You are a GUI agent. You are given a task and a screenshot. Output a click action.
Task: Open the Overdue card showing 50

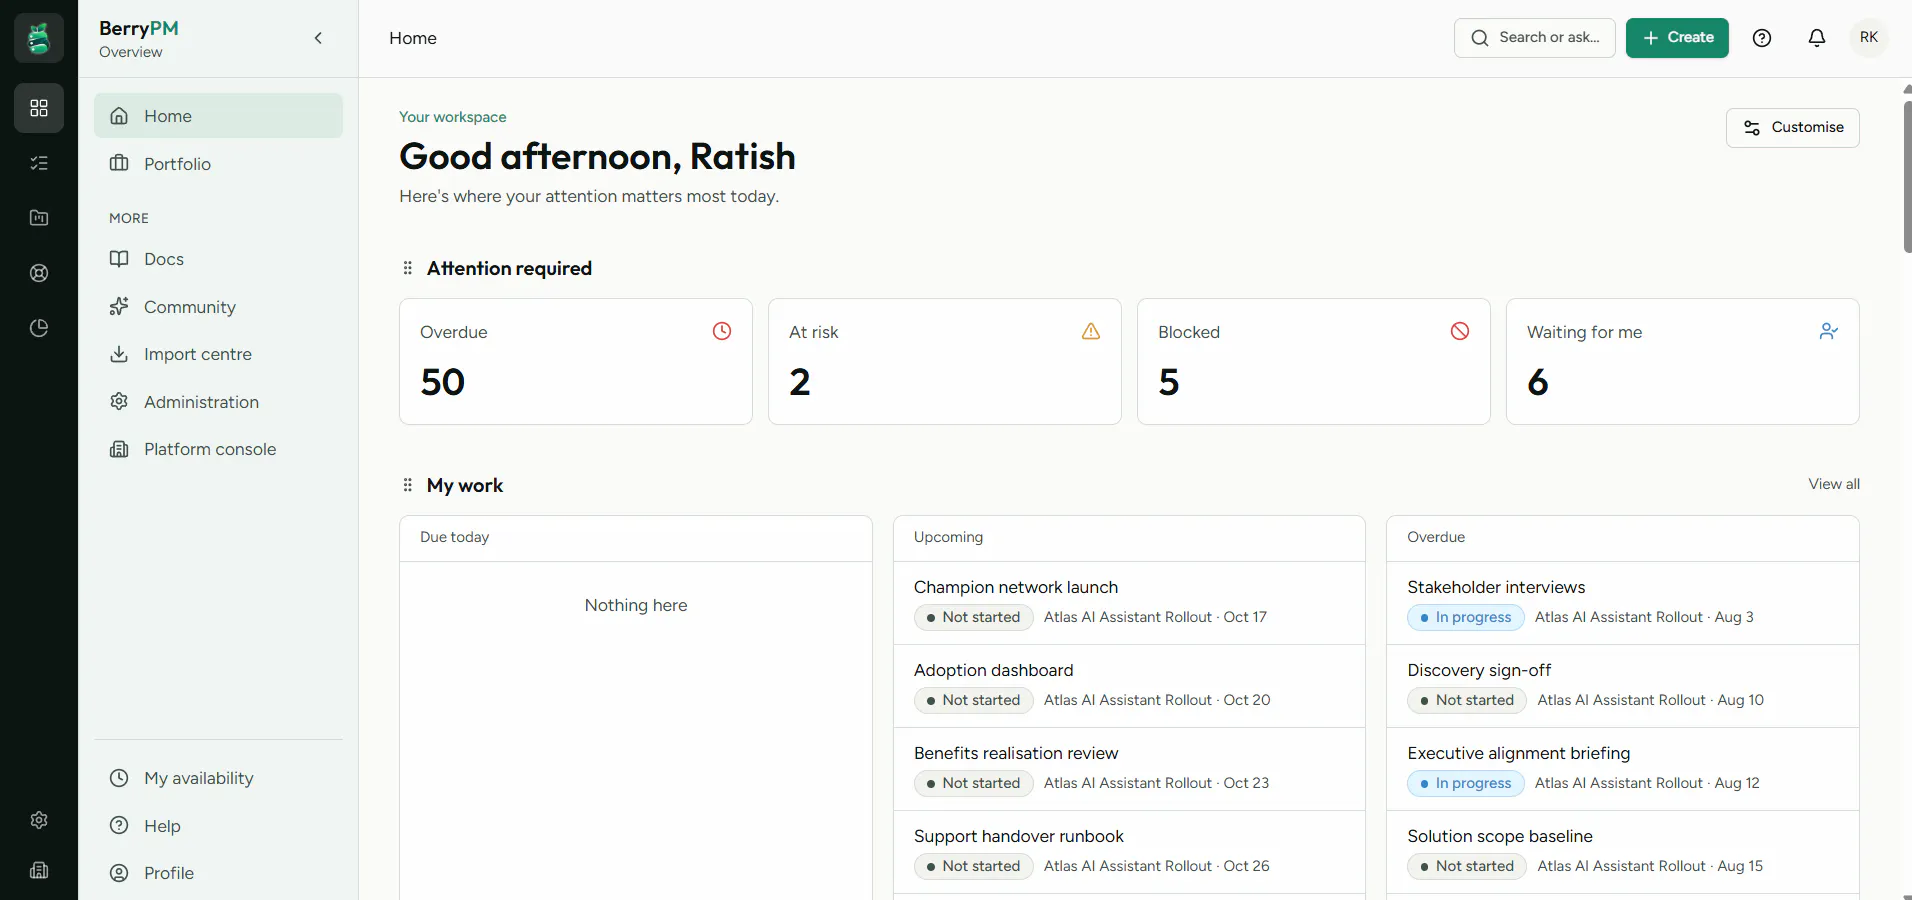[x=576, y=362]
